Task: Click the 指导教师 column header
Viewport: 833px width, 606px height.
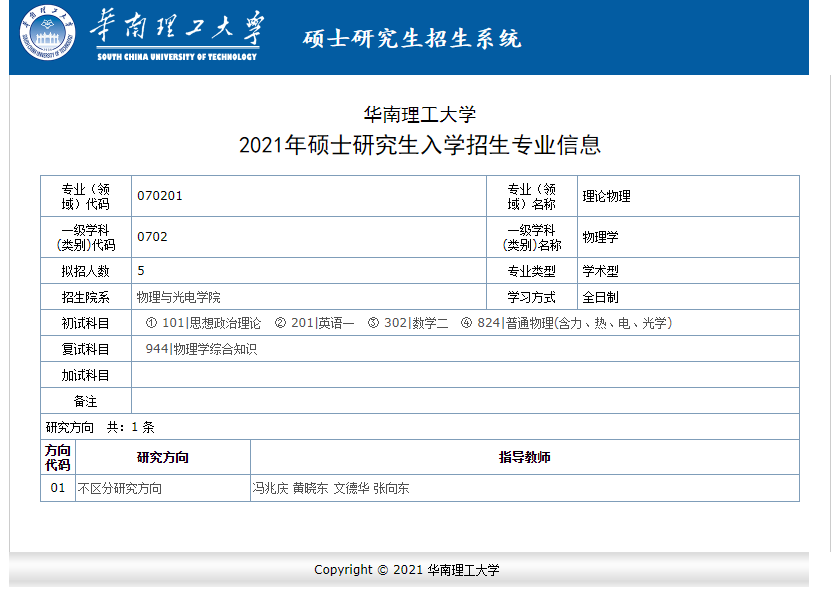Action: (x=524, y=457)
